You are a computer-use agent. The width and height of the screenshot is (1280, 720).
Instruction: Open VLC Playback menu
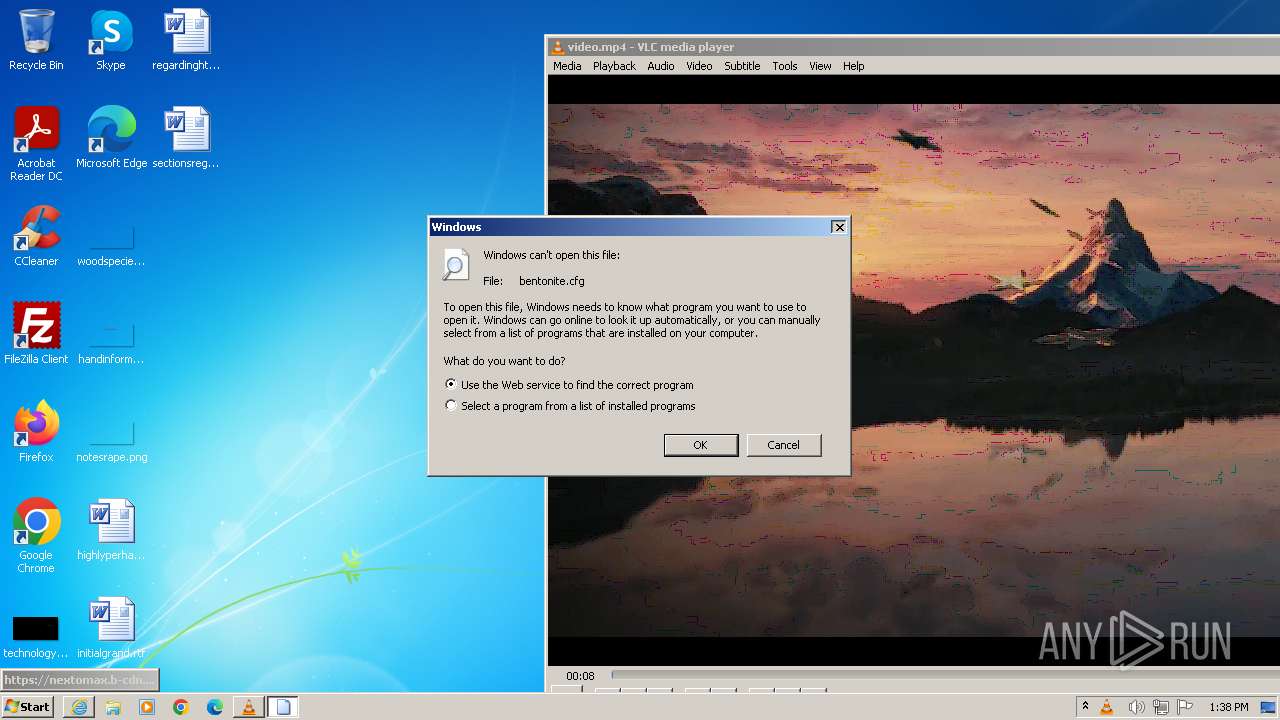[x=614, y=66]
